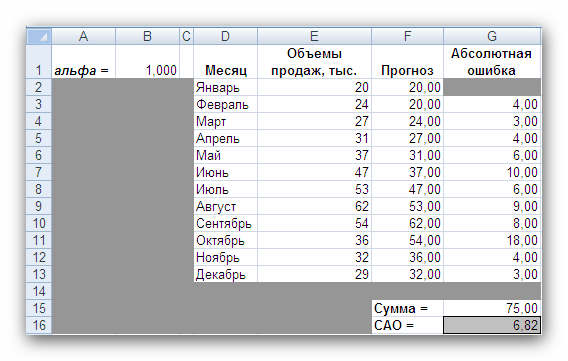The width and height of the screenshot is (568, 361).
Task: Click sales value 37 for Май
Action: coord(314,155)
